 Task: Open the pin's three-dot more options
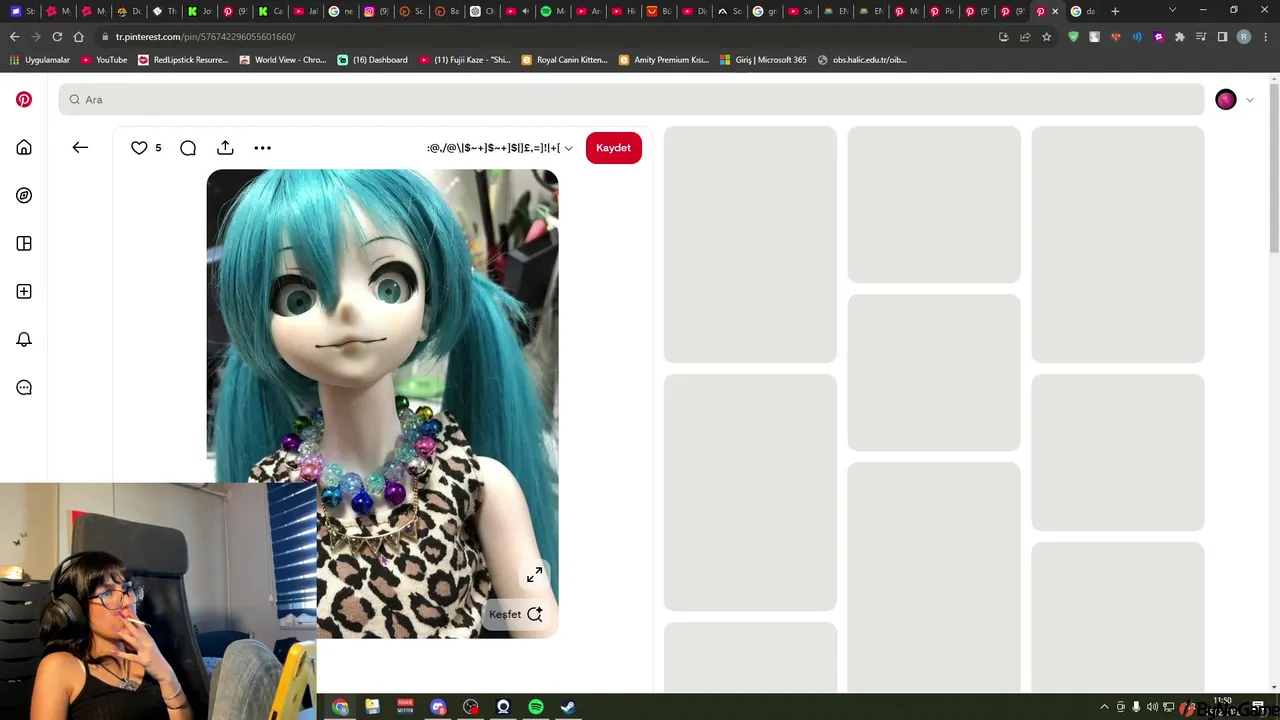262,148
